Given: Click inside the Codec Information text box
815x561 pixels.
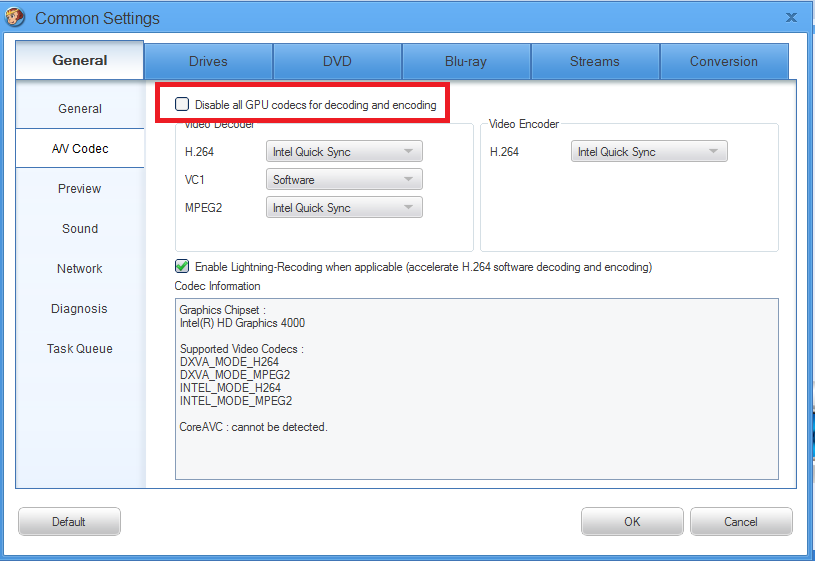Looking at the screenshot, I should (477, 389).
